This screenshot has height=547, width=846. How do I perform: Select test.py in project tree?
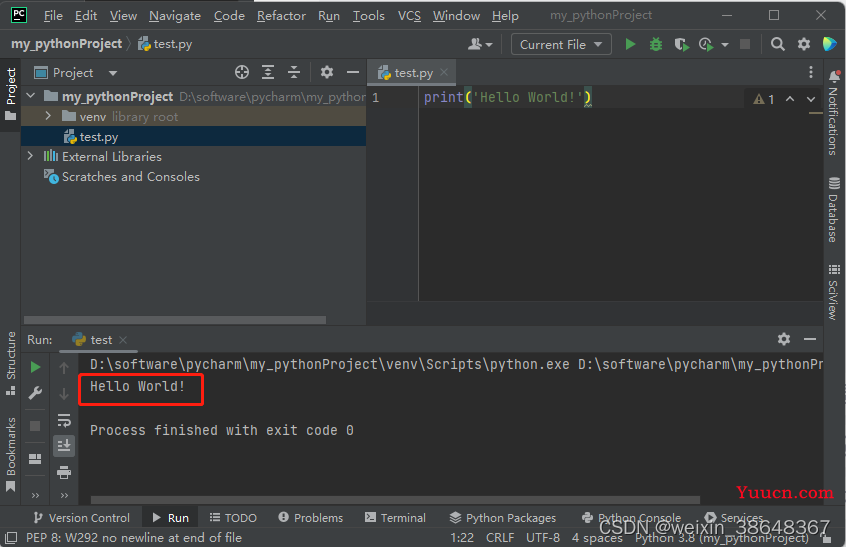tap(193, 136)
